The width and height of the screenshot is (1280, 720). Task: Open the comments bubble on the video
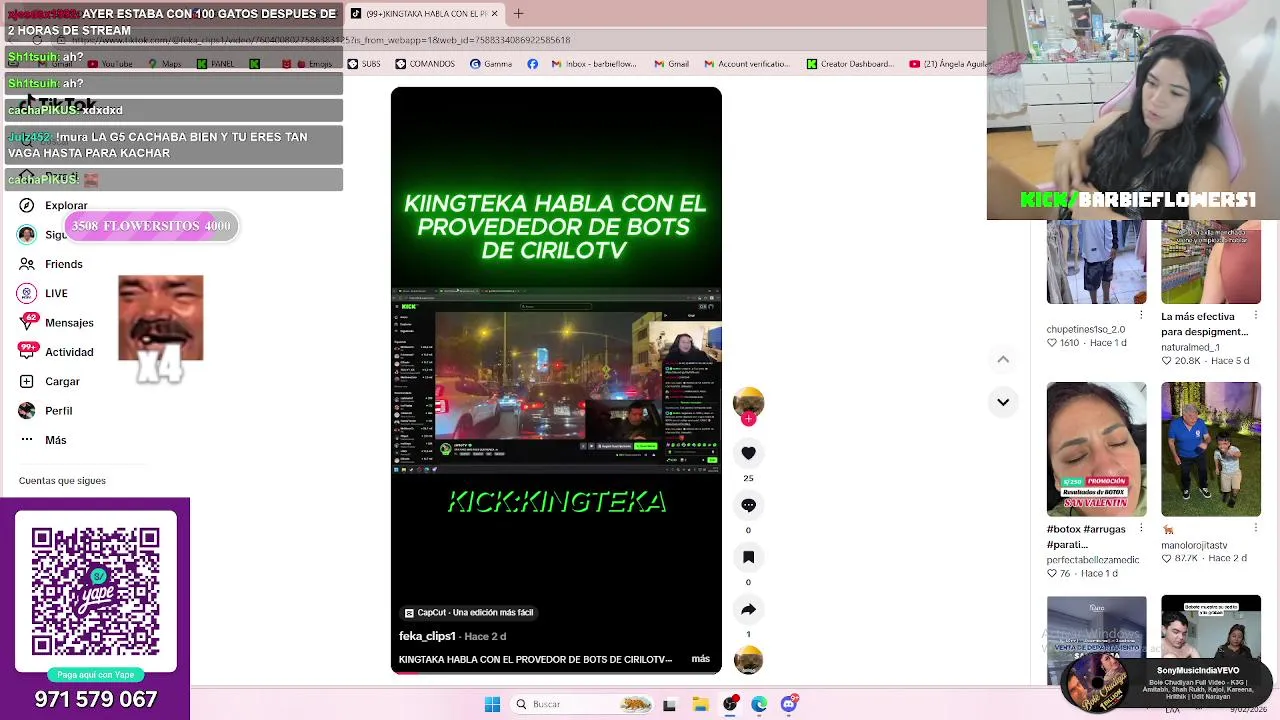tap(748, 505)
